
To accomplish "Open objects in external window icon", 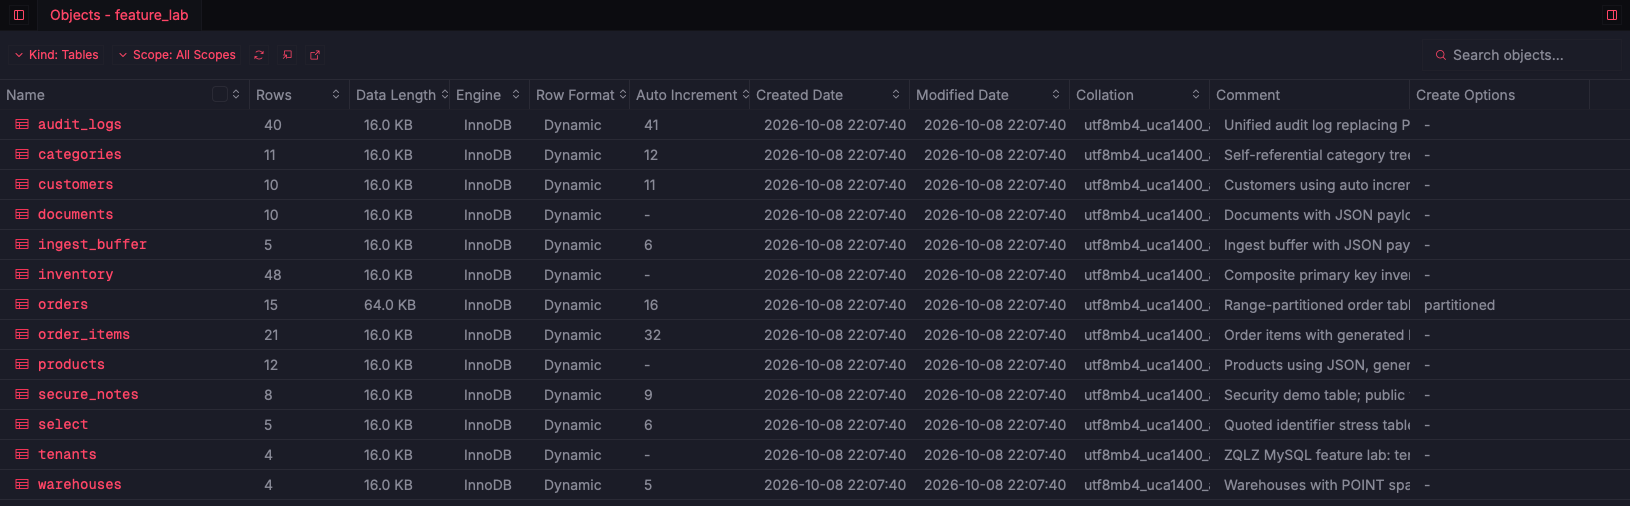I will 315,55.
